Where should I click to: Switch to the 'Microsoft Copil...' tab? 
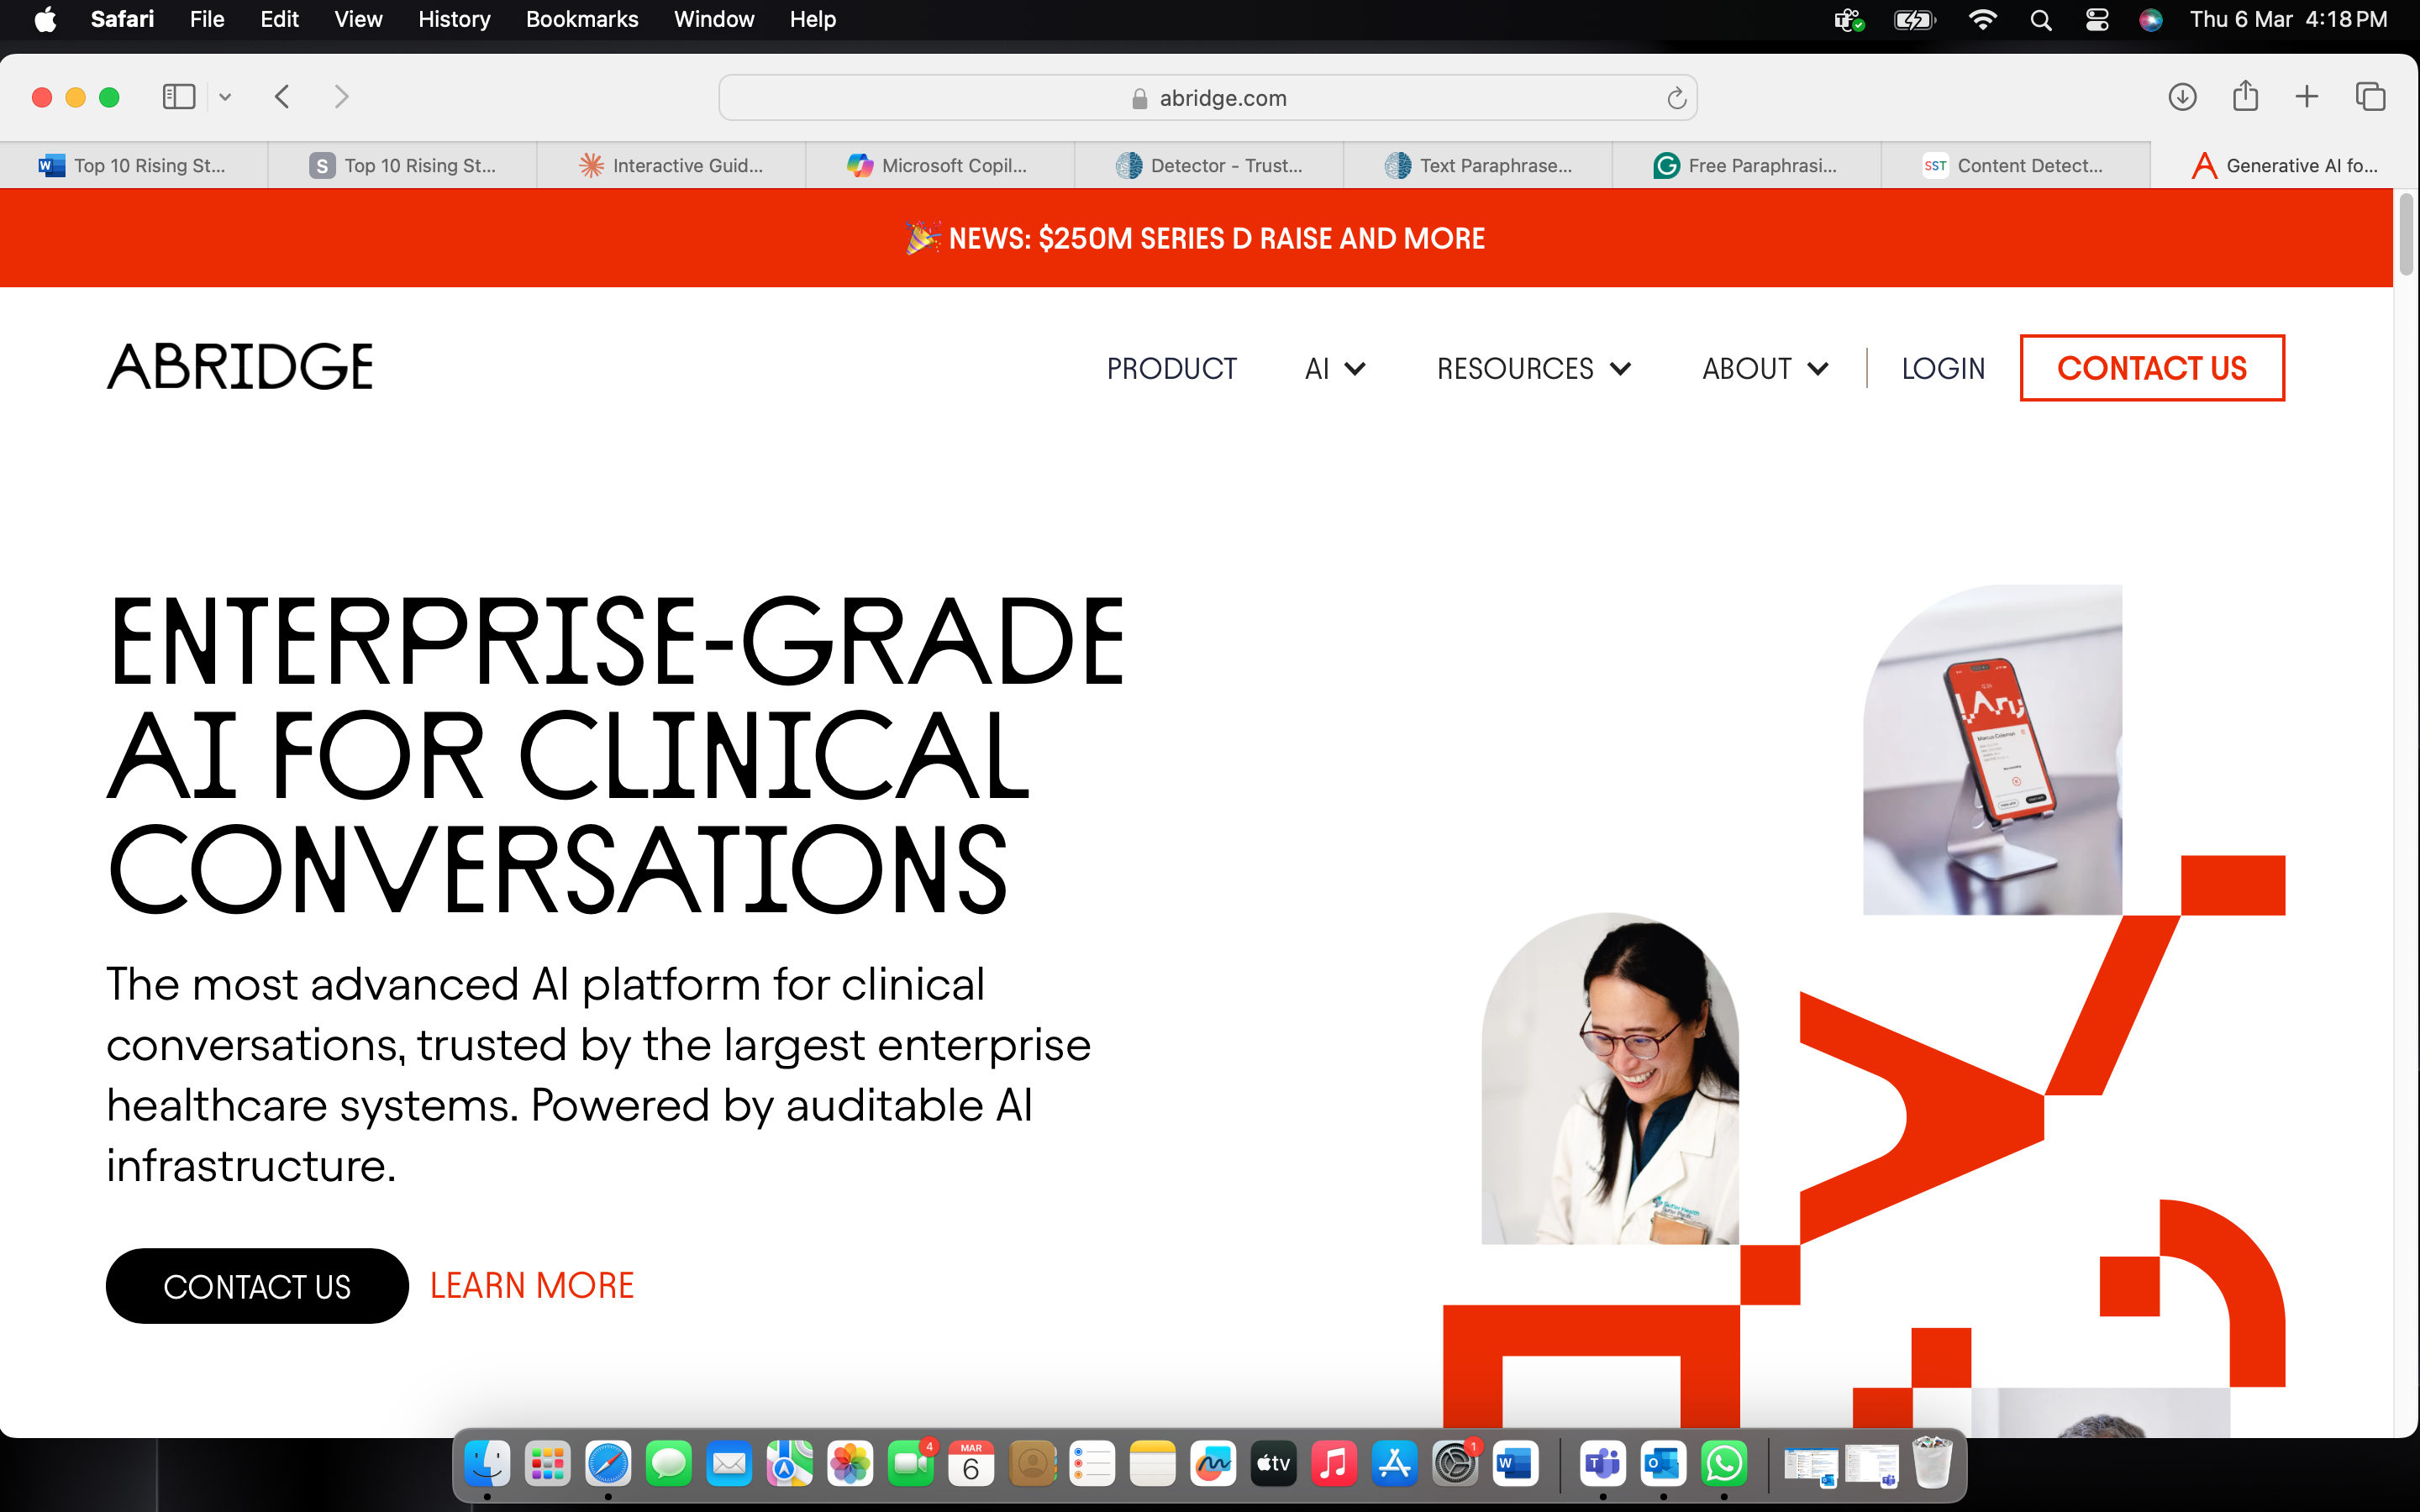[x=940, y=165]
